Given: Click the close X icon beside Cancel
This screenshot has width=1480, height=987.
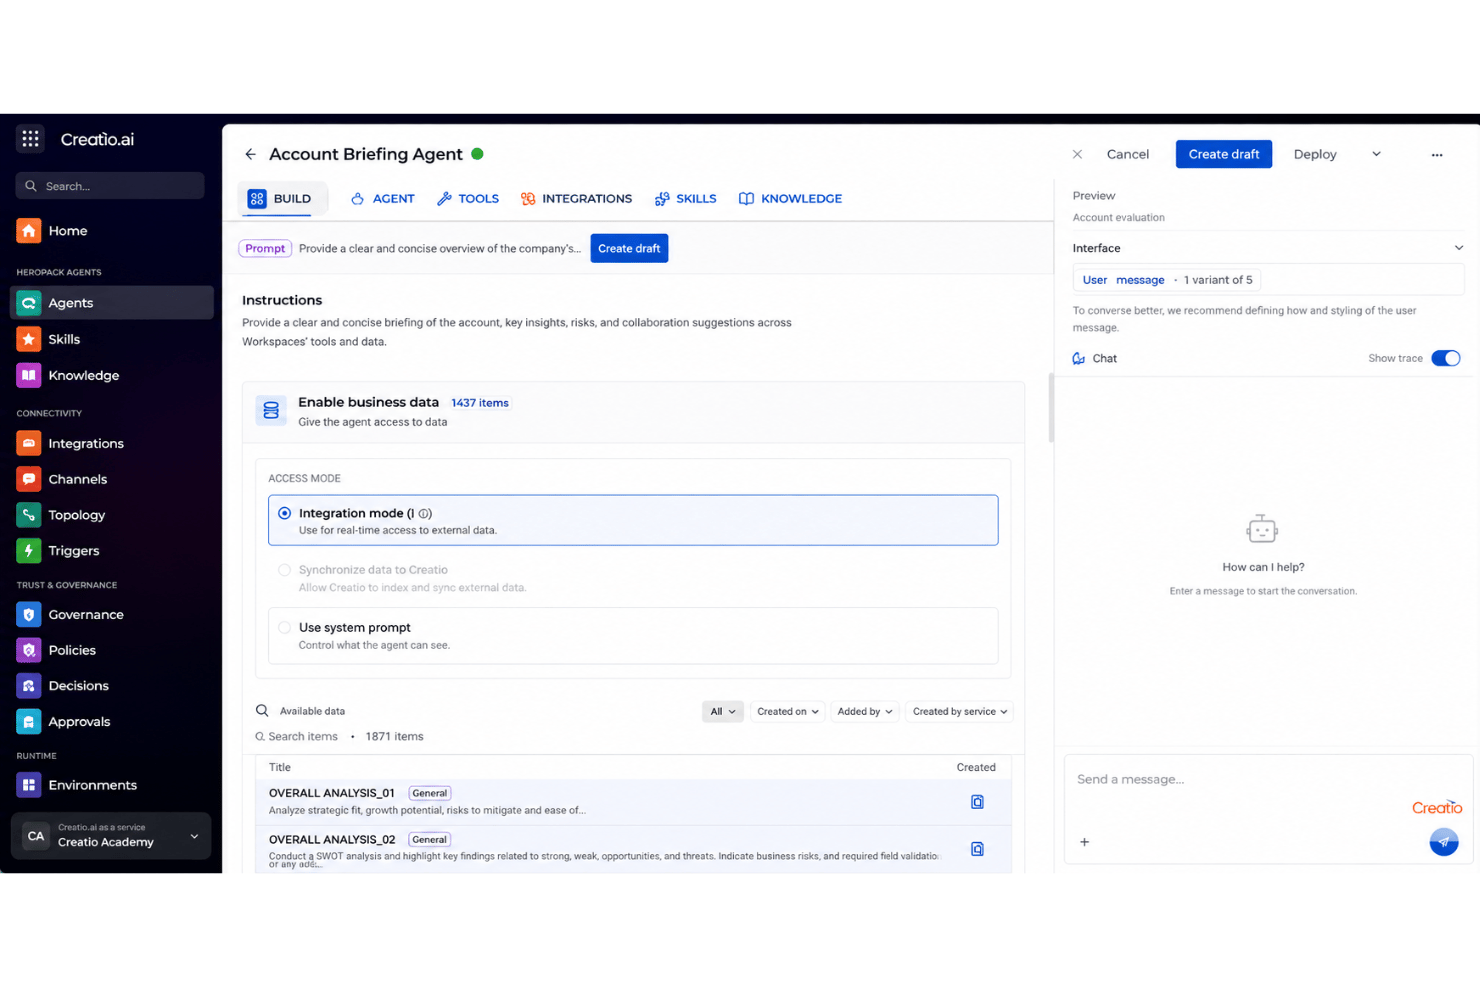Looking at the screenshot, I should tap(1077, 154).
